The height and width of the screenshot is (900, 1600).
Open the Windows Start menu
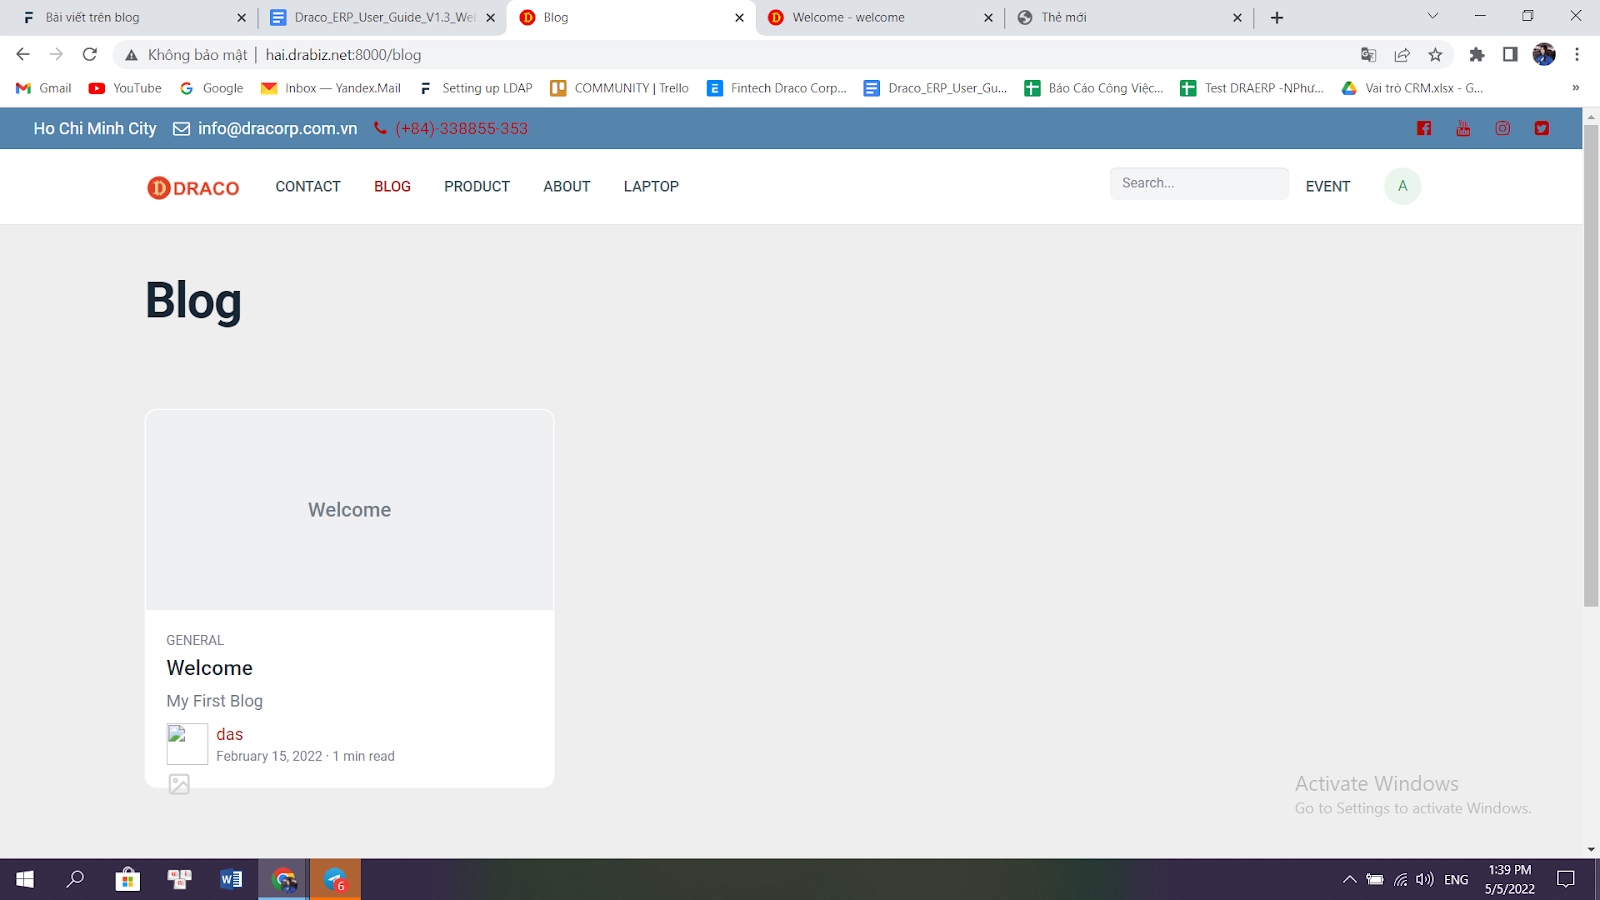tap(25, 879)
